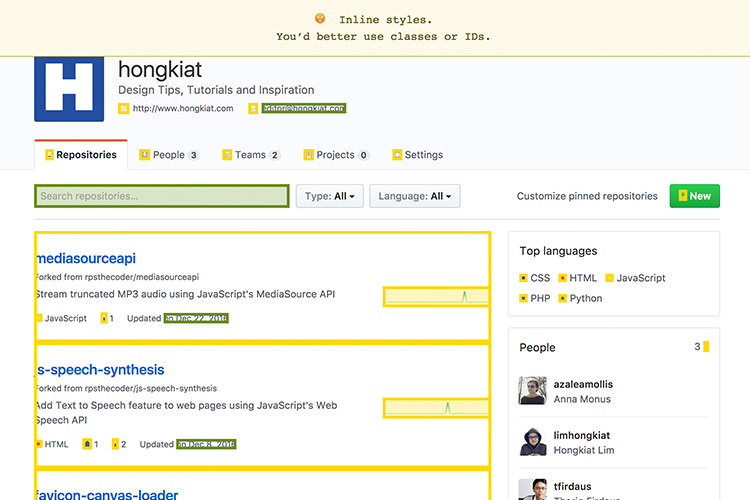
Task: Expand the Language: All dropdown
Action: click(x=415, y=196)
